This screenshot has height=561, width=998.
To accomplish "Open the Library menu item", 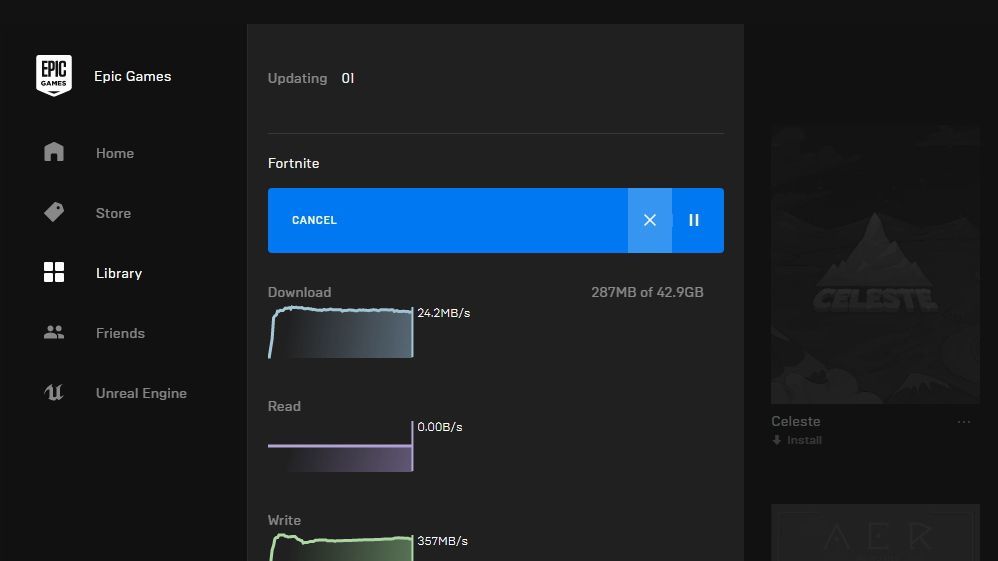I will point(119,273).
